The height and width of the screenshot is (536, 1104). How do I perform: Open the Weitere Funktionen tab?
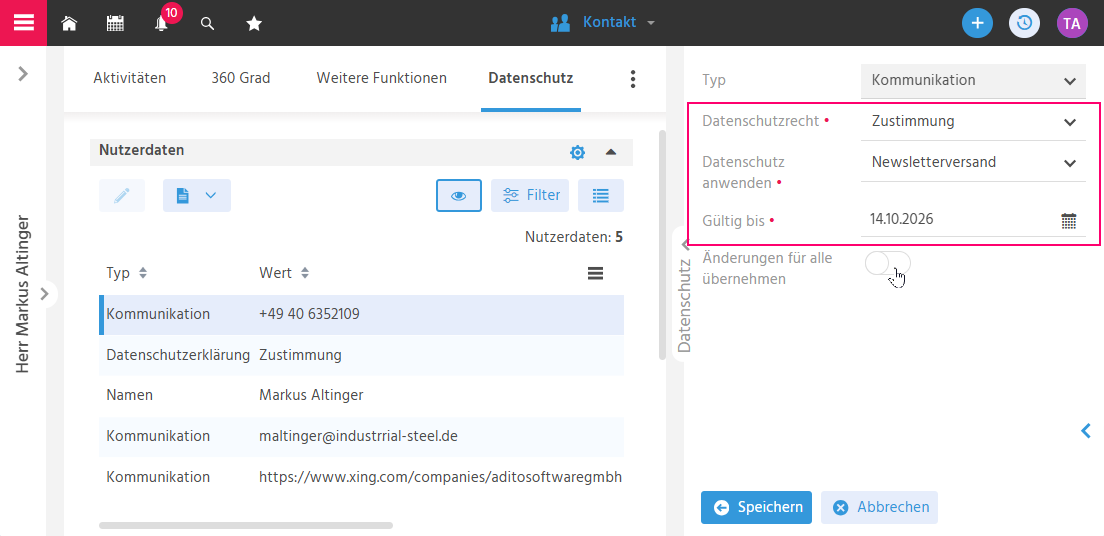[382, 78]
